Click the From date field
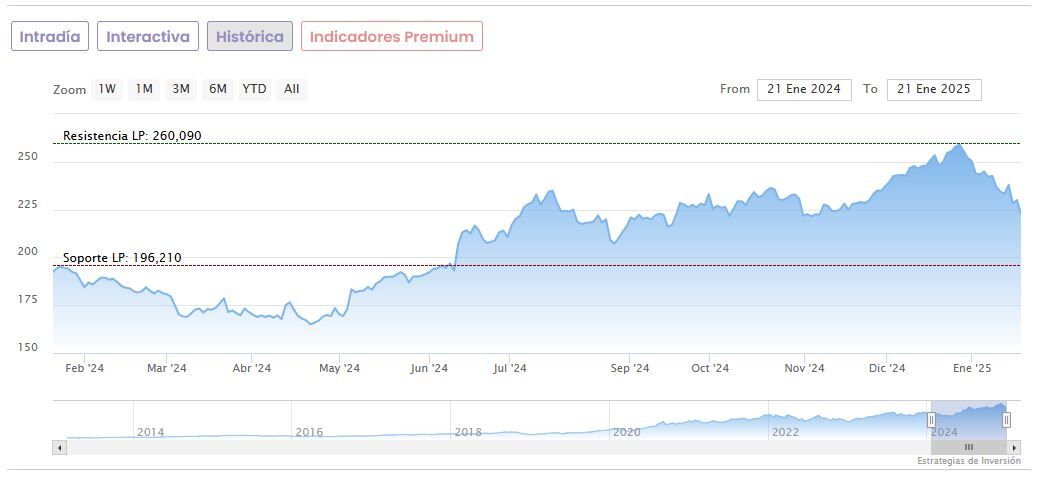 click(x=804, y=89)
